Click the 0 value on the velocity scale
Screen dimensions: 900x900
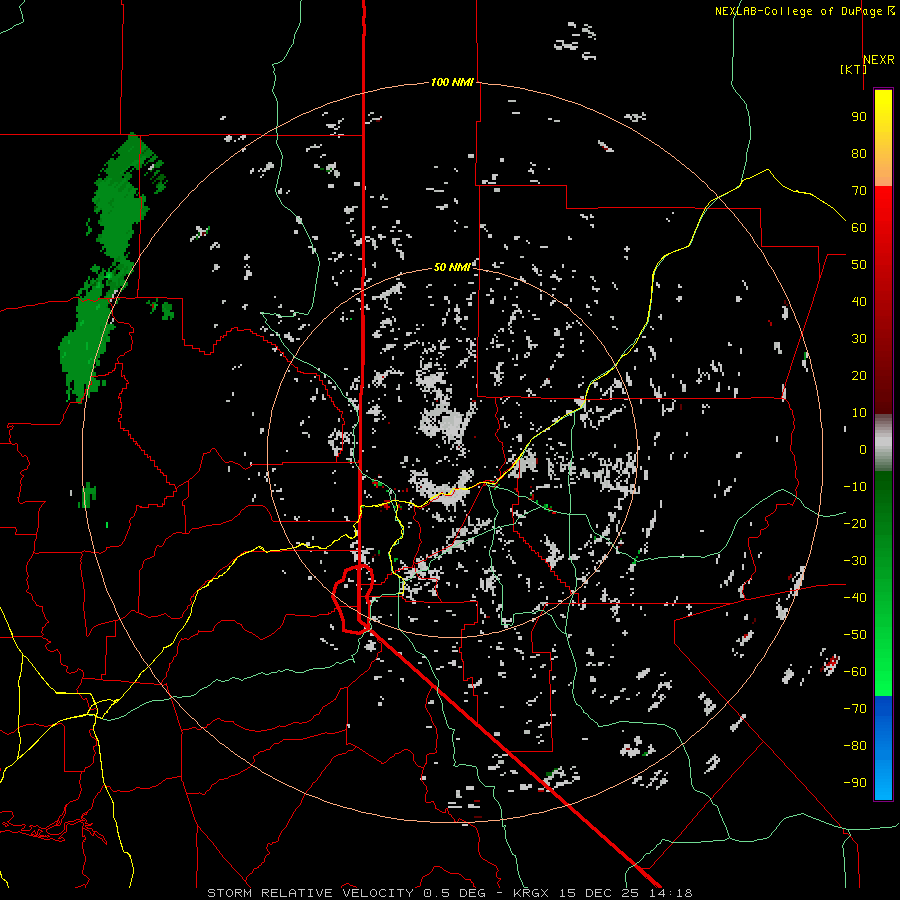(863, 449)
